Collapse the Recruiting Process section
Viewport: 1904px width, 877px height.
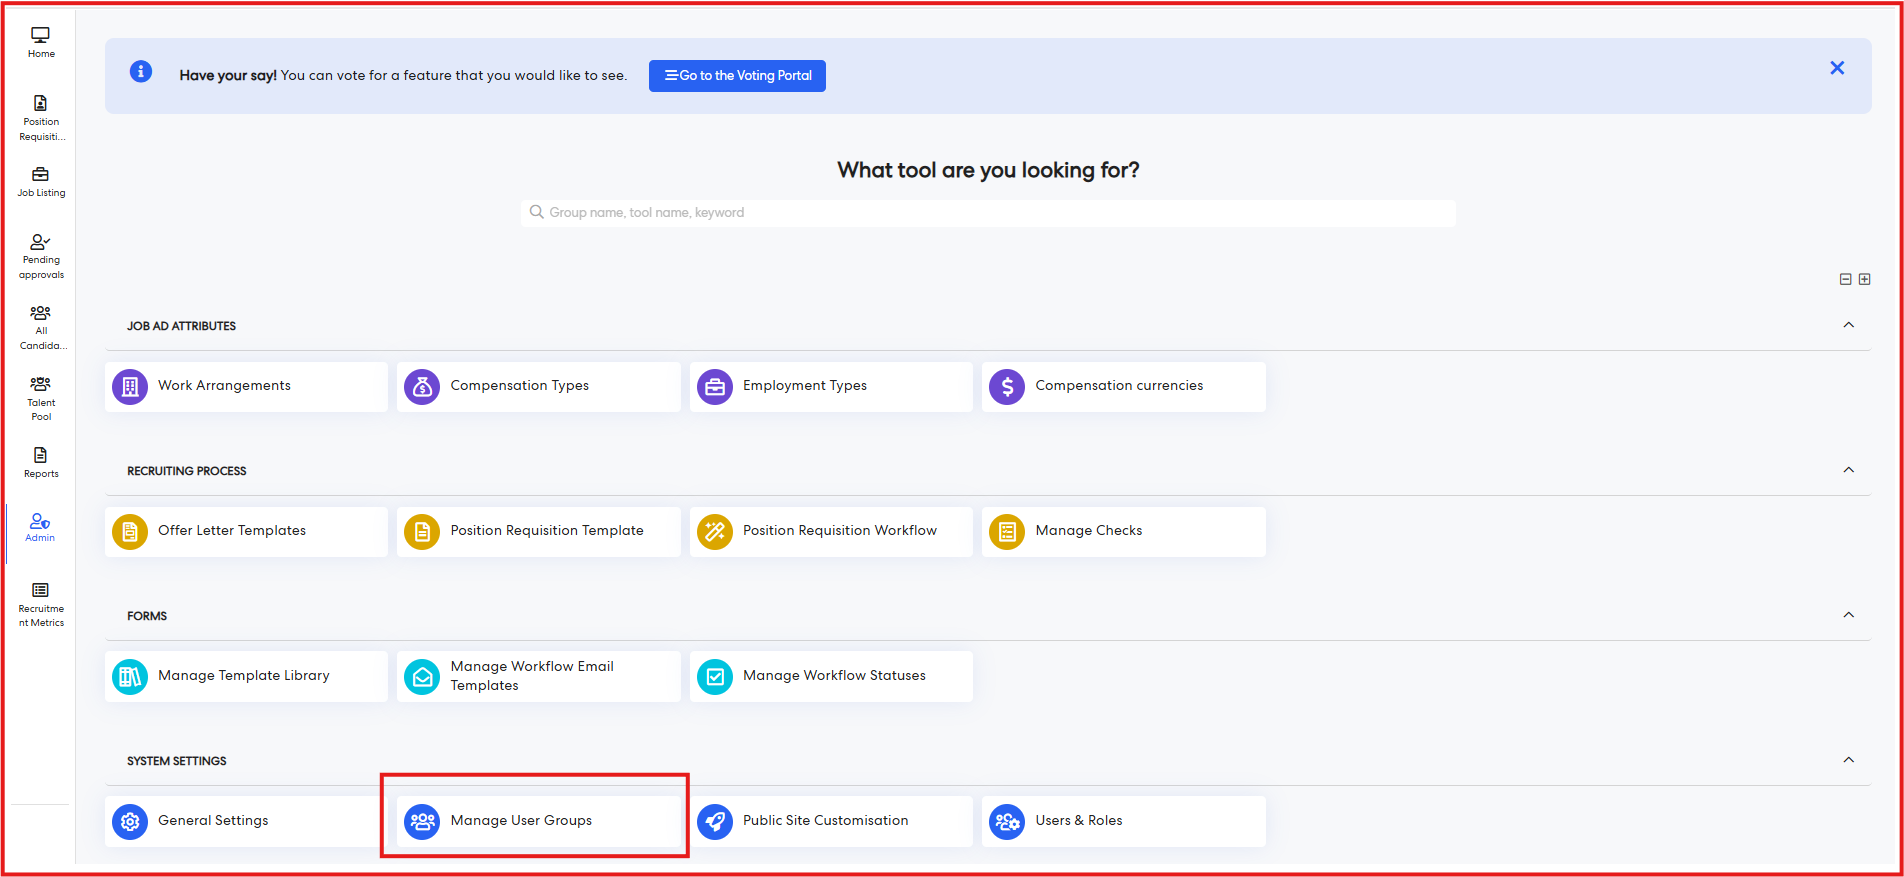1848,470
